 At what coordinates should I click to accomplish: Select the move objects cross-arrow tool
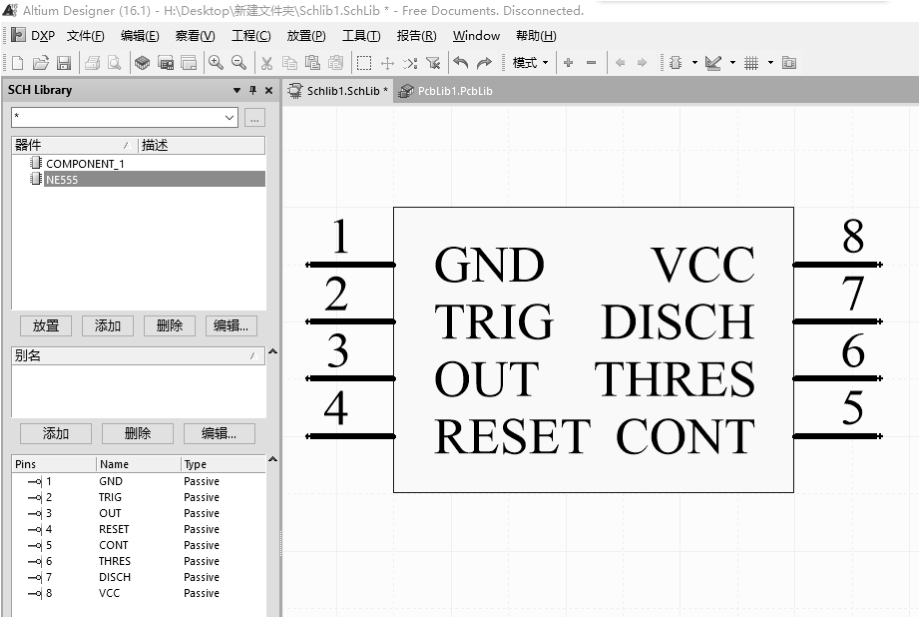387,63
